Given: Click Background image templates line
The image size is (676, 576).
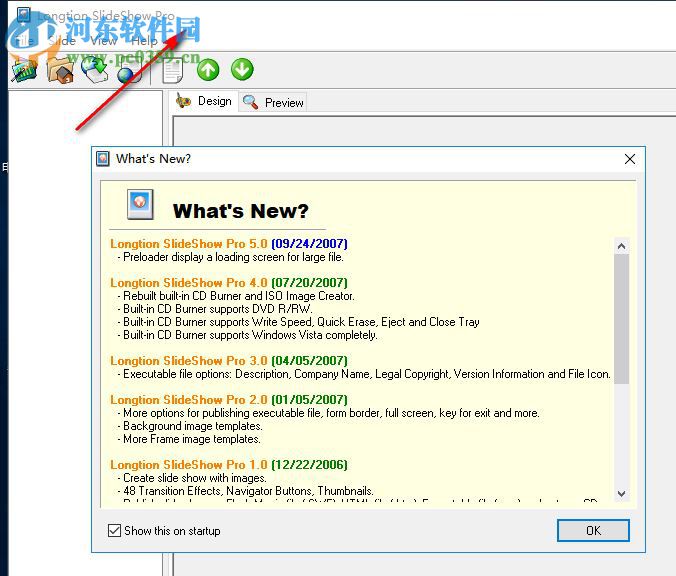Looking at the screenshot, I should click(190, 426).
